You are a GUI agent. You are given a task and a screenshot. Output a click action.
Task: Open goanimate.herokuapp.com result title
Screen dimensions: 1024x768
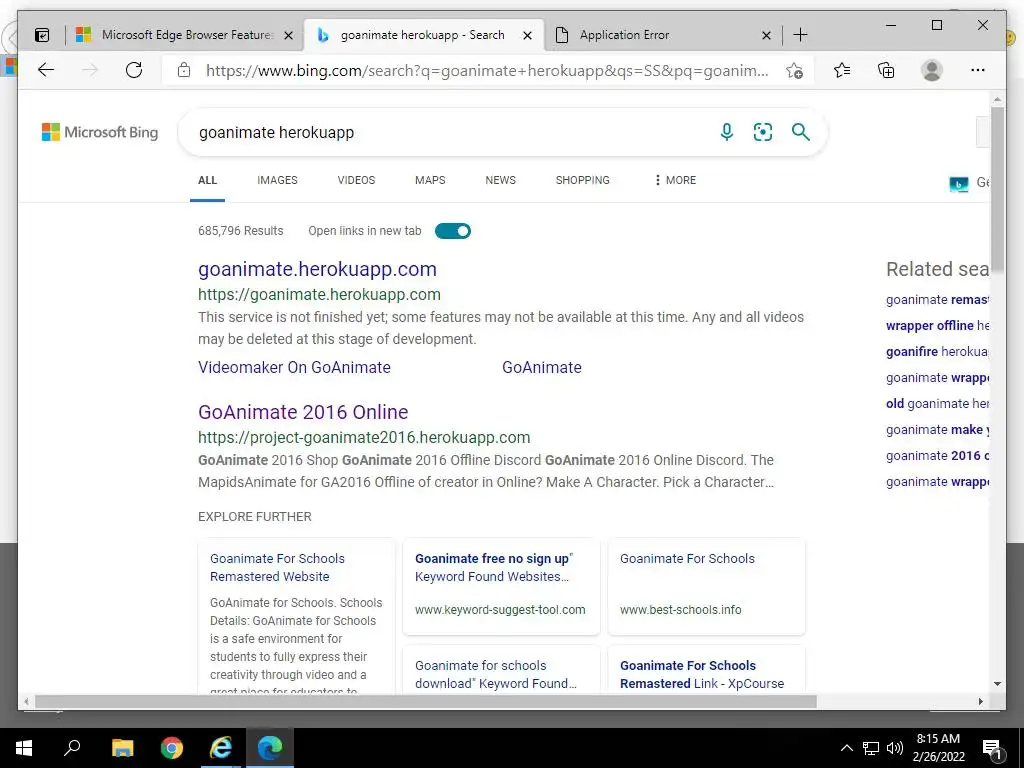(x=317, y=269)
